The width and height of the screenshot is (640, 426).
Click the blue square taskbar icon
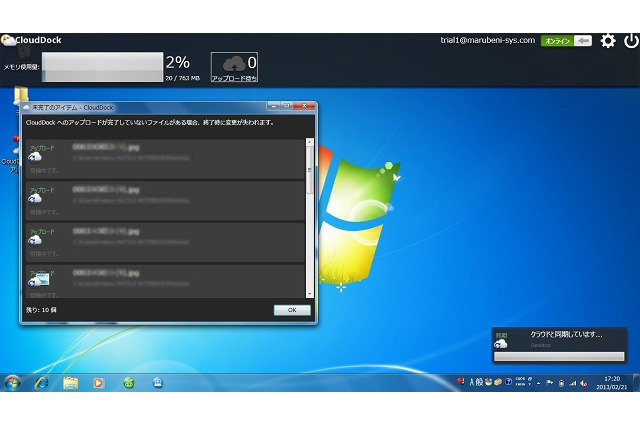pyautogui.click(x=158, y=383)
